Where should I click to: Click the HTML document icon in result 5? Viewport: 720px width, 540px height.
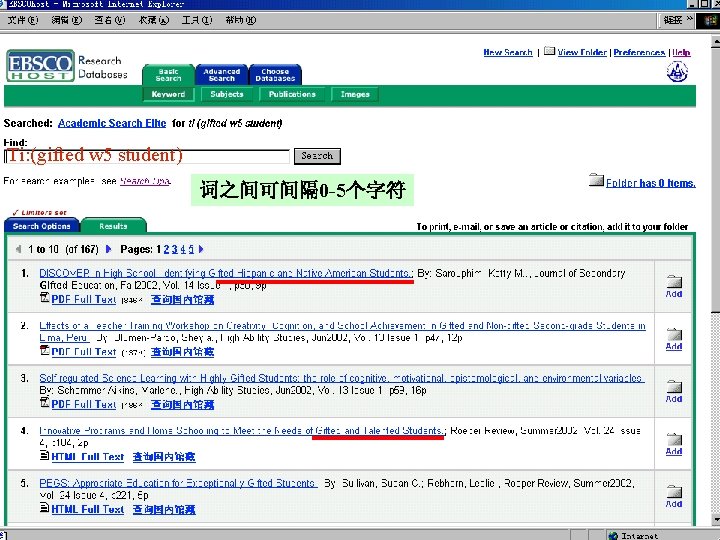(x=45, y=508)
